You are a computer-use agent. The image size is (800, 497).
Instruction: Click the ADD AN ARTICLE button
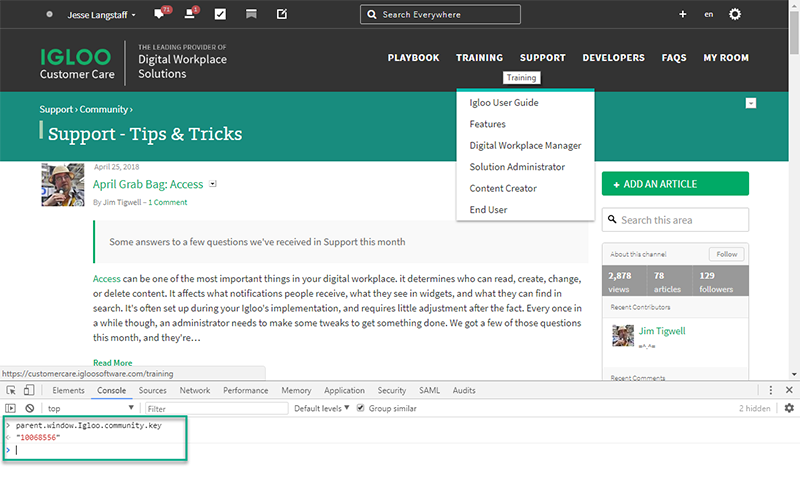click(675, 184)
